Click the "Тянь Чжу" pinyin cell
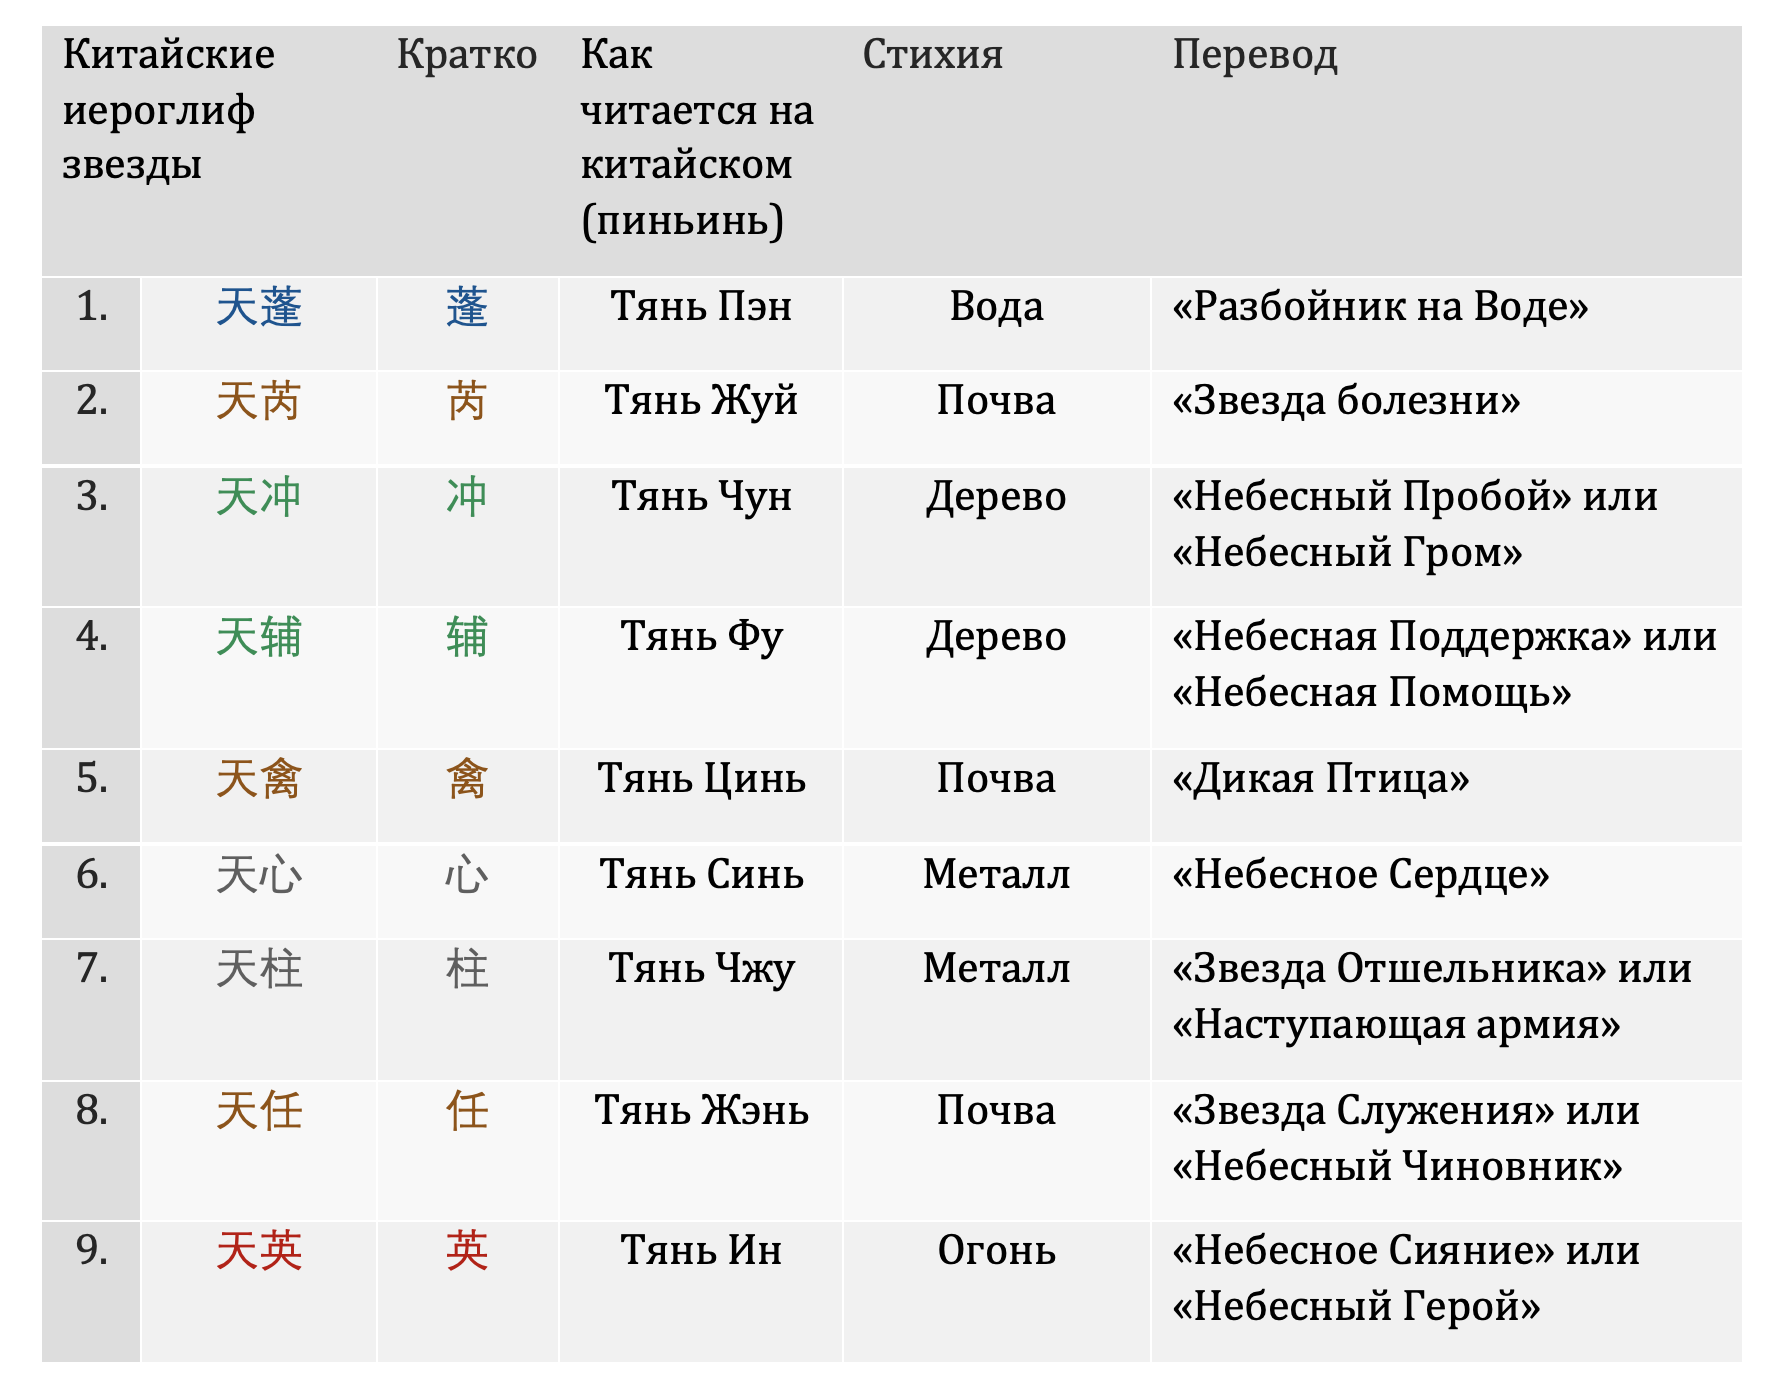Image resolution: width=1776 pixels, height=1390 pixels. click(701, 969)
